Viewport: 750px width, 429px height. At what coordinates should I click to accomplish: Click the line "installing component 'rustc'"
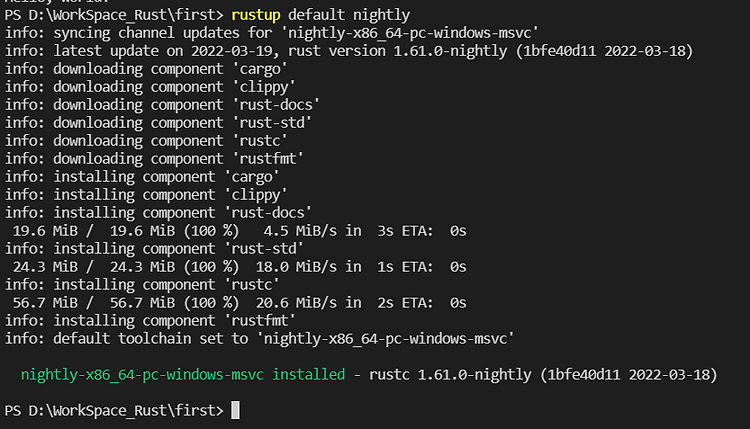point(142,285)
